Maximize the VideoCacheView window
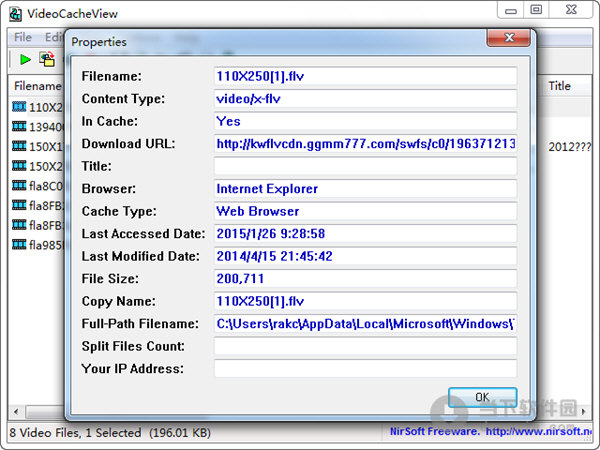Image resolution: width=600 pixels, height=450 pixels. tap(536, 10)
